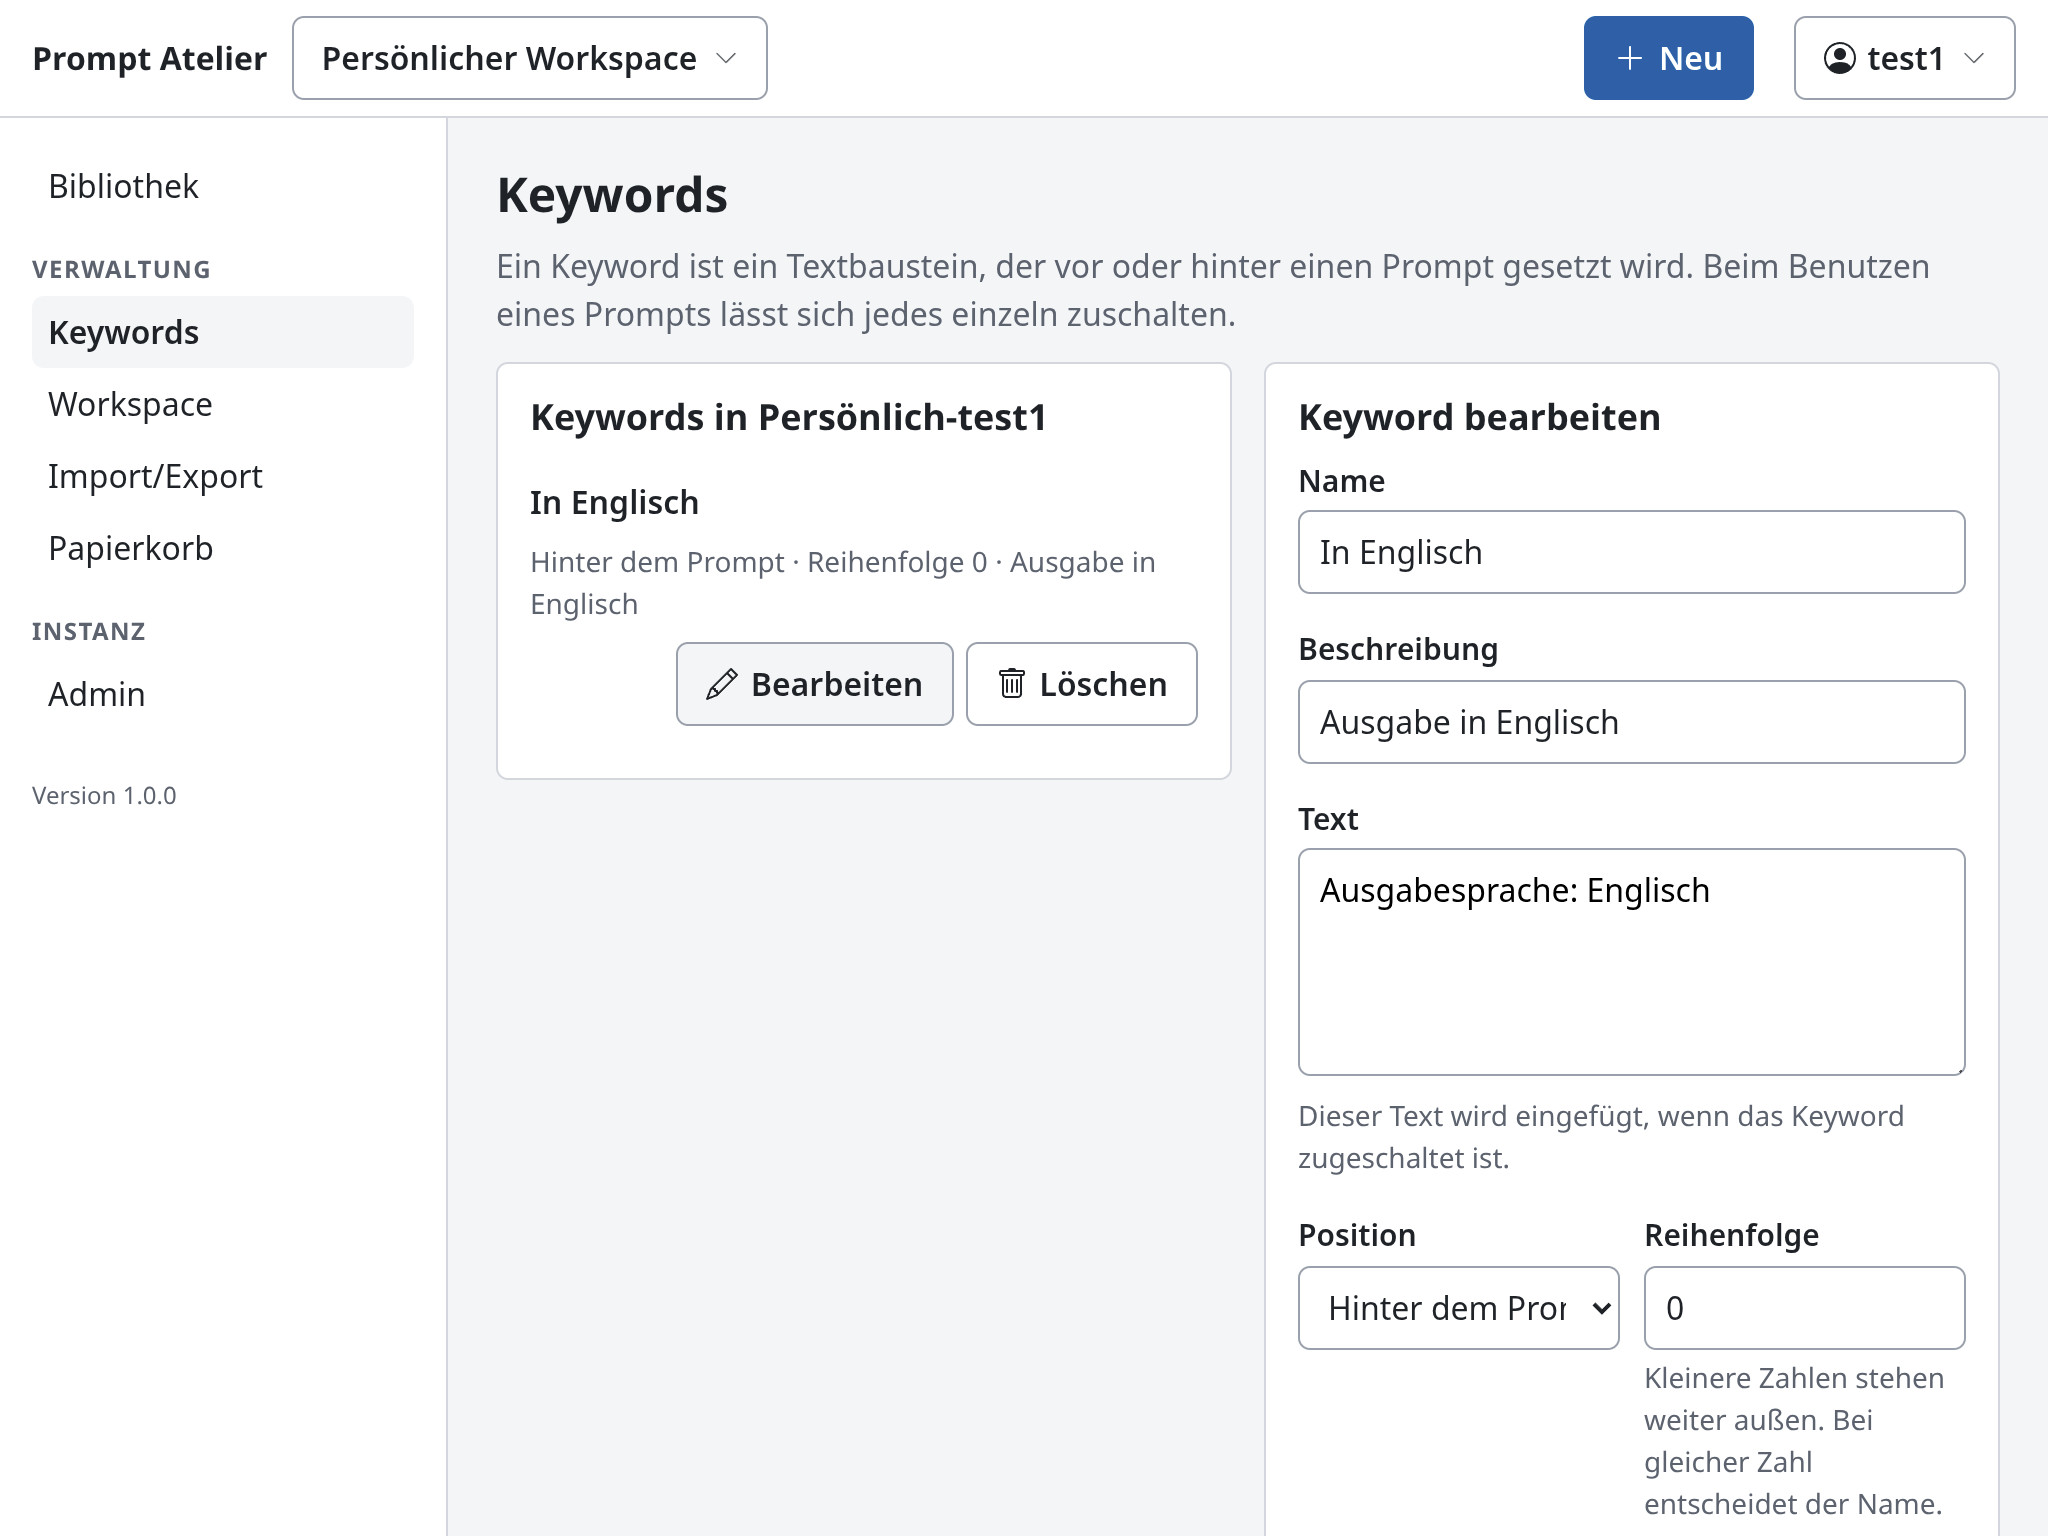
Task: Click the Version 1.0.0 text
Action: [104, 796]
